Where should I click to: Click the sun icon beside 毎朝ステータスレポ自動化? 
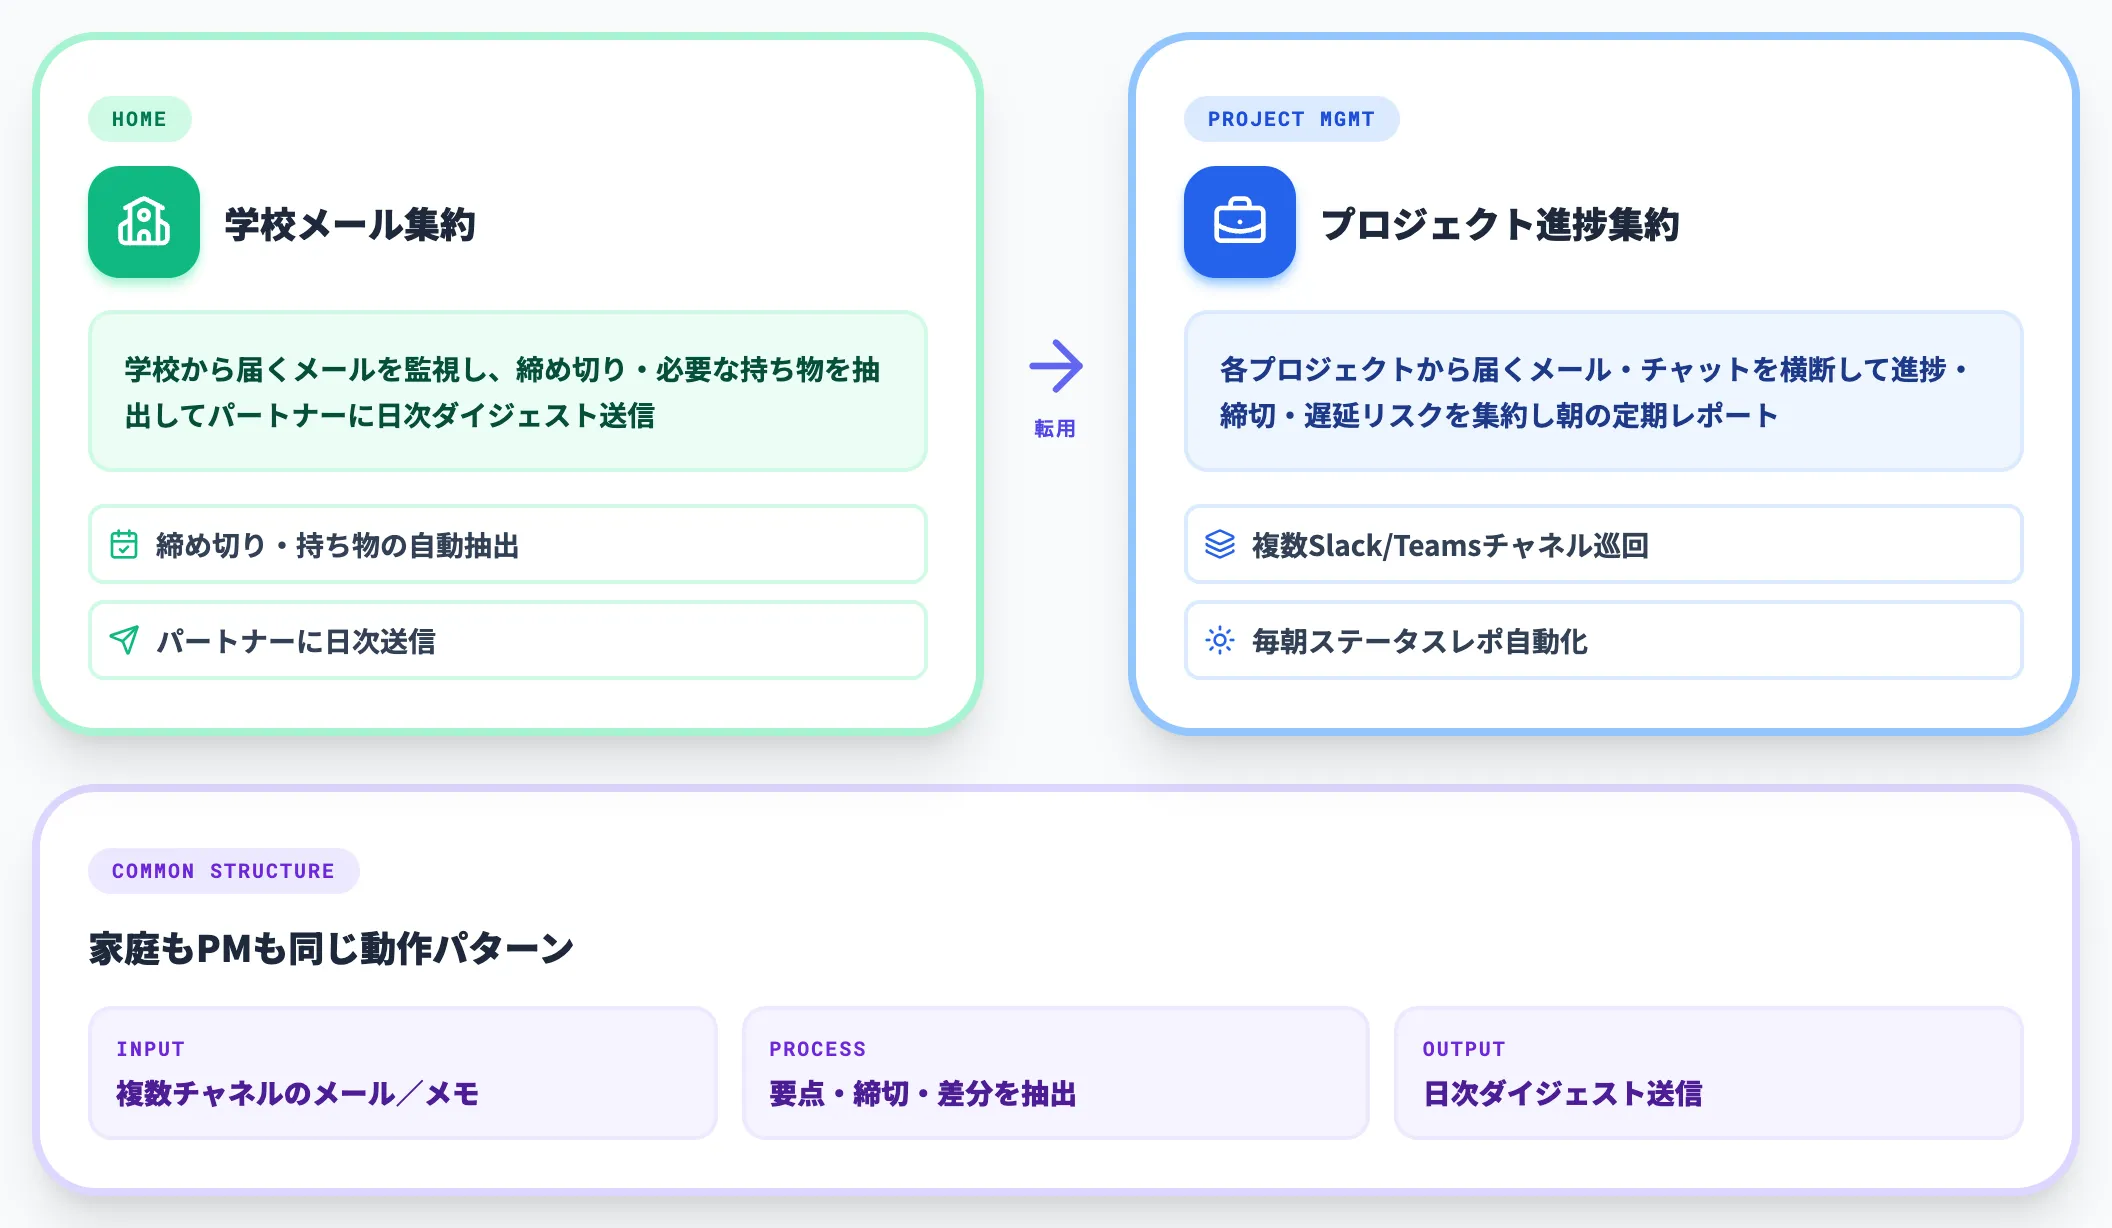click(1220, 640)
